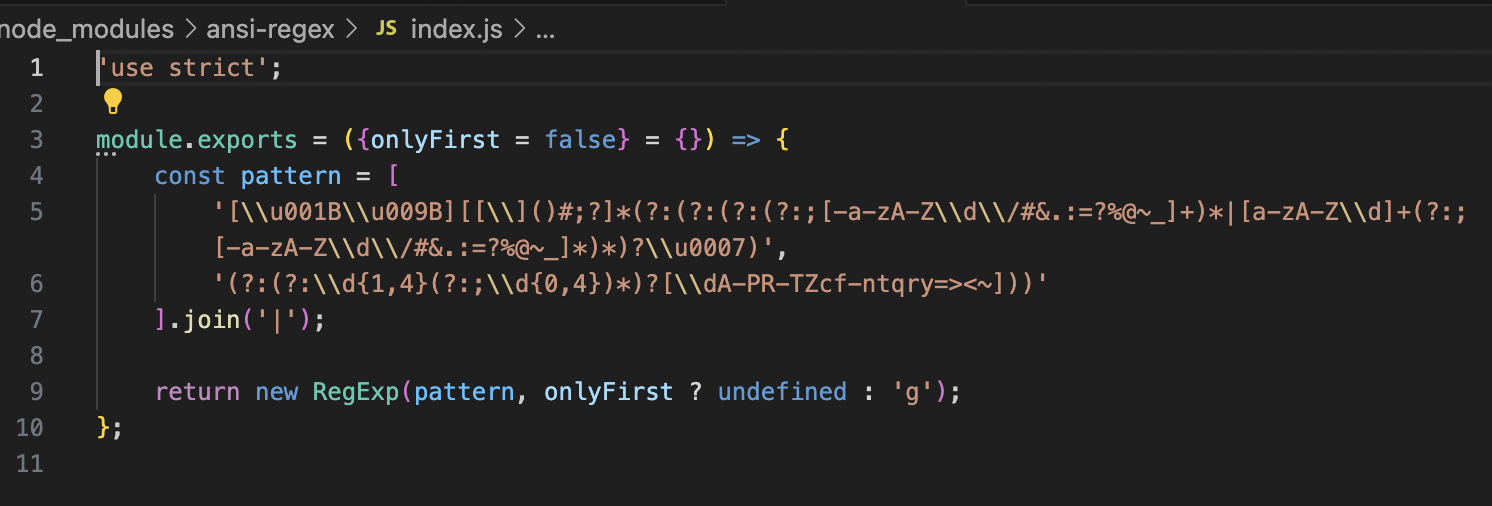The width and height of the screenshot is (1492, 506).
Task: Click the return keyword on line 9
Action: point(197,391)
